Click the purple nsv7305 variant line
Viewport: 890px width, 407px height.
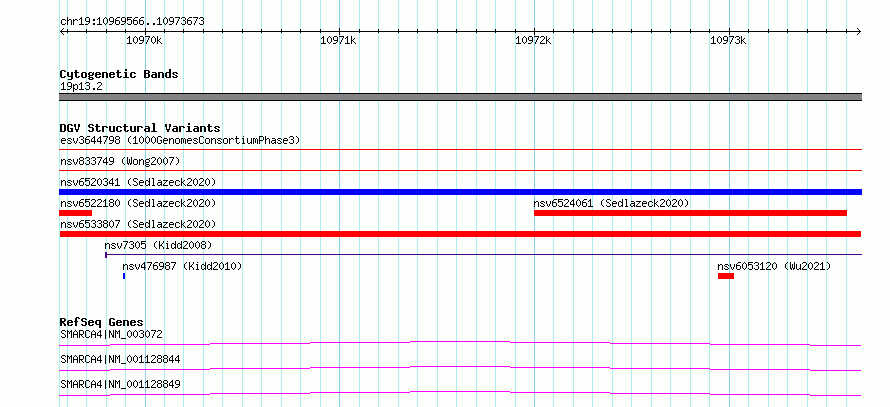(483, 255)
